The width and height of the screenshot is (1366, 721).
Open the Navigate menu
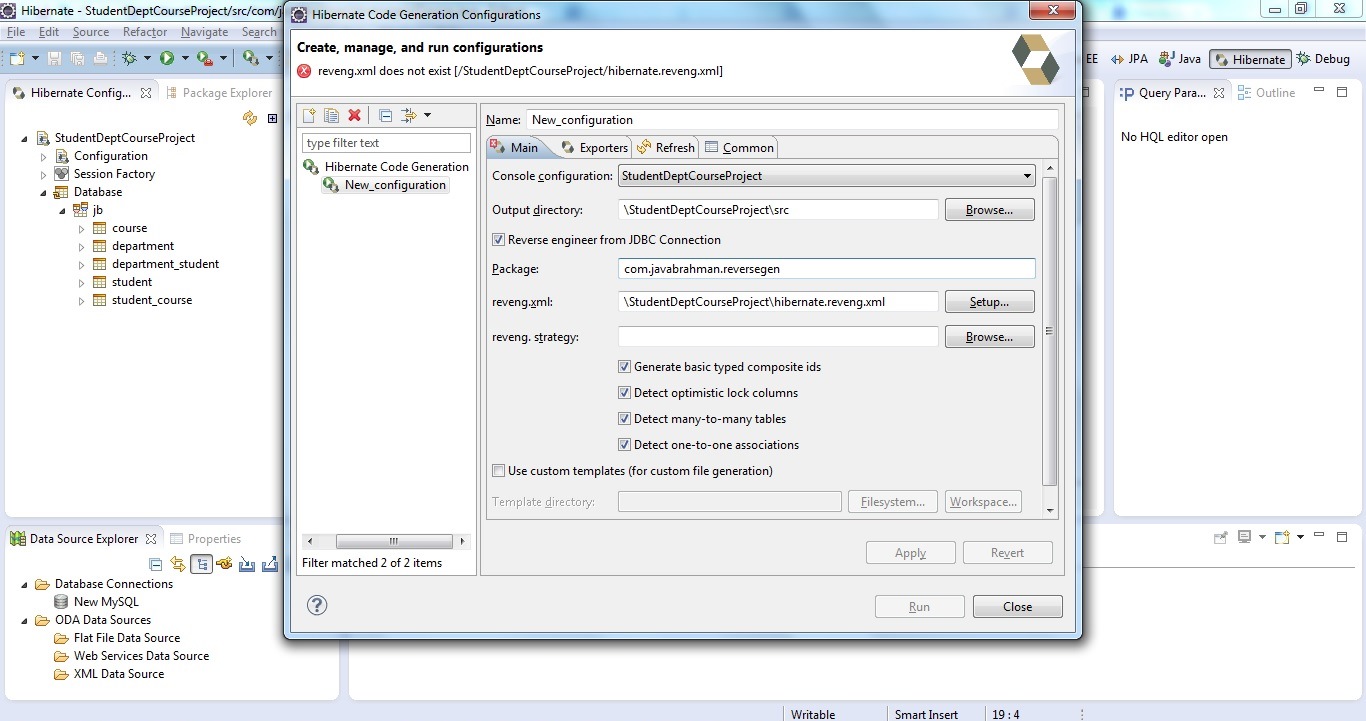click(204, 32)
